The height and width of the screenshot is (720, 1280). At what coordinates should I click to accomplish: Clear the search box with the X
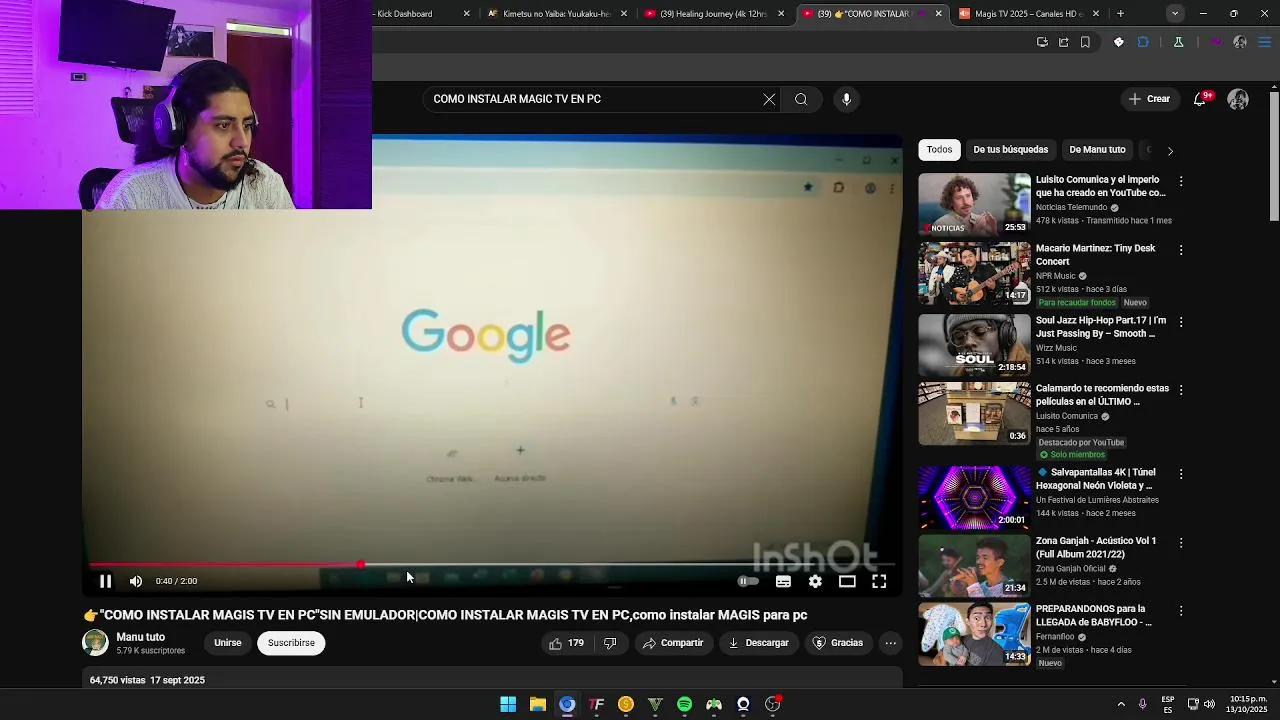tap(769, 99)
